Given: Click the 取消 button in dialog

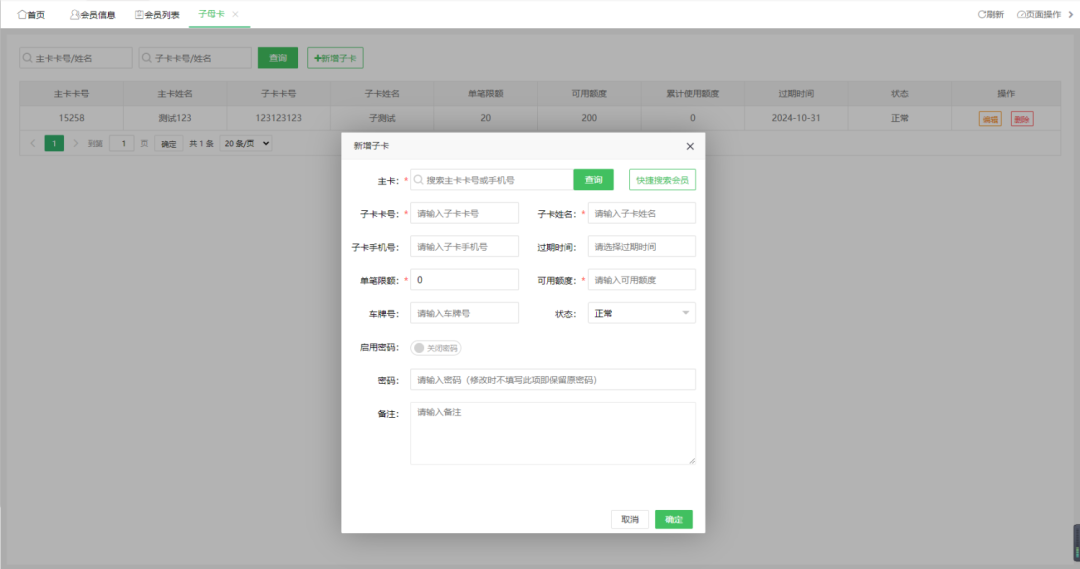Looking at the screenshot, I should tap(629, 519).
